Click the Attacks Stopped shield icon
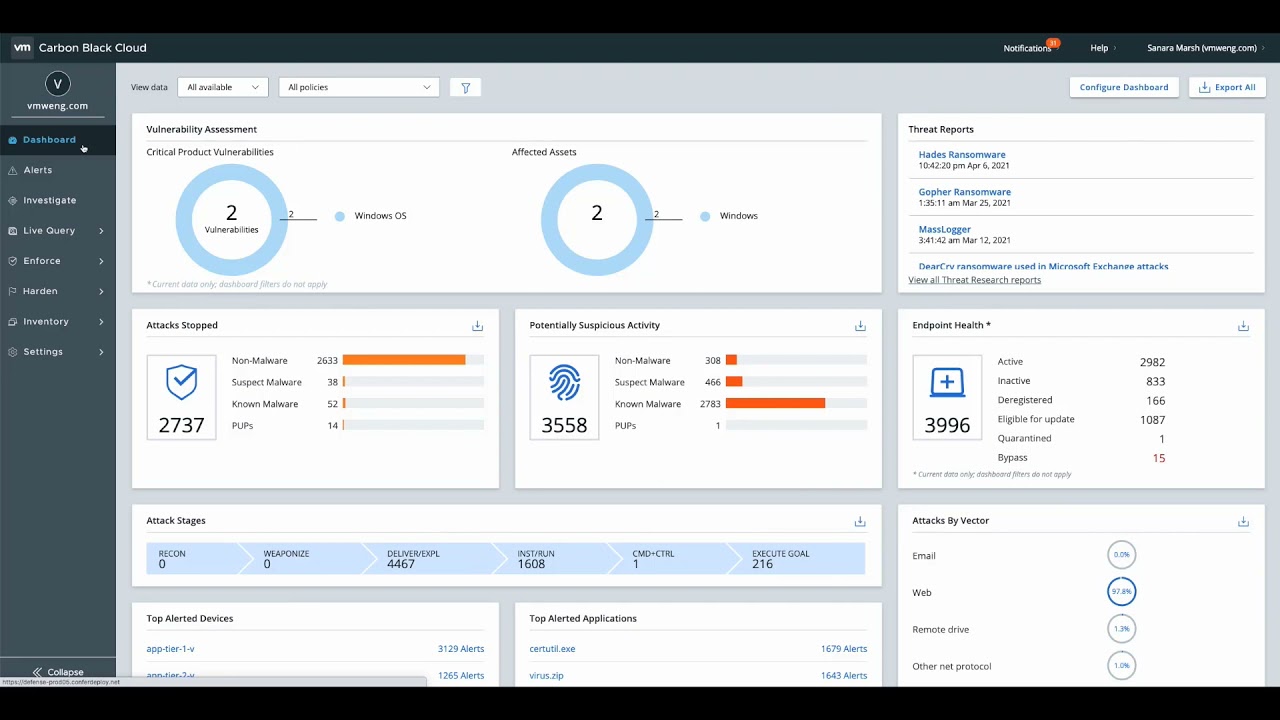The height and width of the screenshot is (720, 1280). tap(181, 381)
